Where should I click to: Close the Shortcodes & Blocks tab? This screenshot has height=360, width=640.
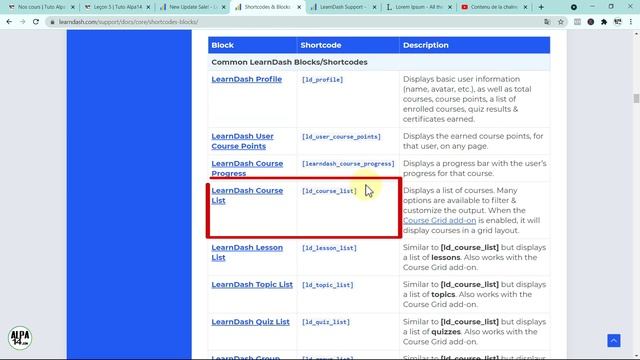click(299, 7)
